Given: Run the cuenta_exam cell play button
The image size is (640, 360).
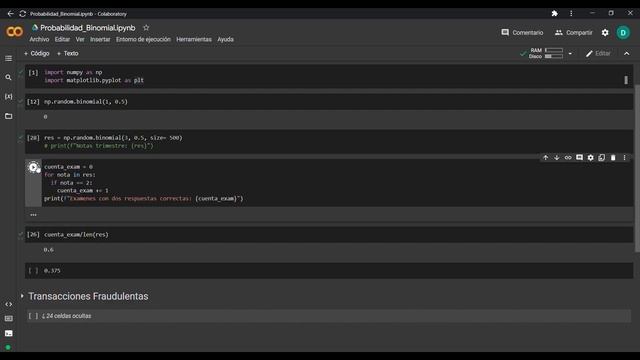Looking at the screenshot, I should click(x=33, y=167).
